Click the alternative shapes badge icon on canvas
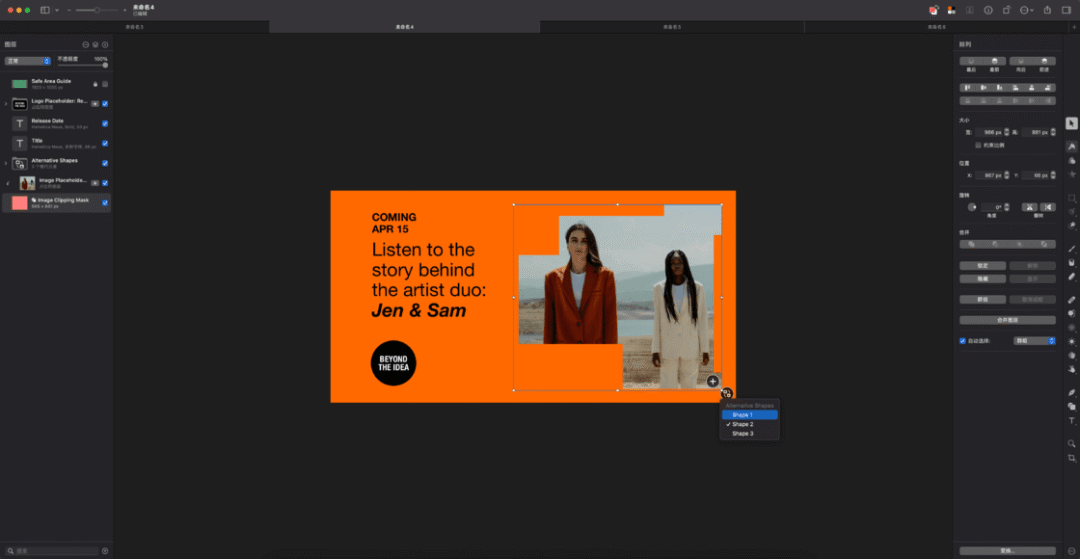The image size is (1080, 559). [727, 394]
